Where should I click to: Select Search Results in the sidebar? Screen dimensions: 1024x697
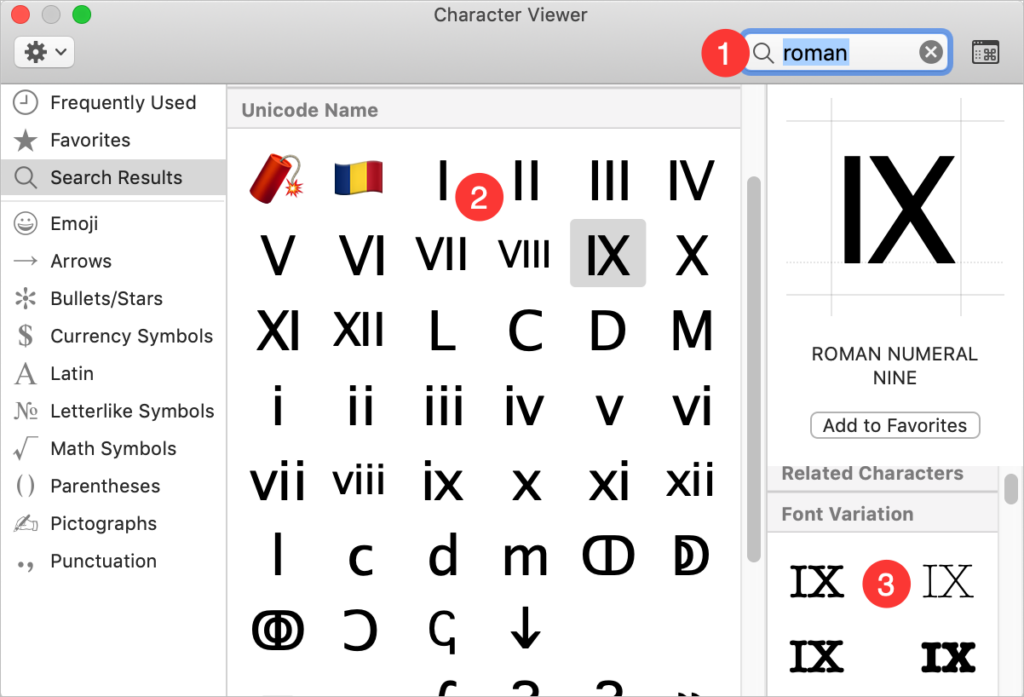tap(114, 177)
